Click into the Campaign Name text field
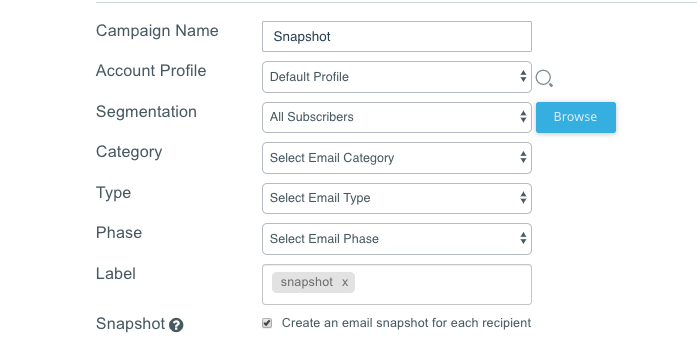 pyautogui.click(x=397, y=36)
